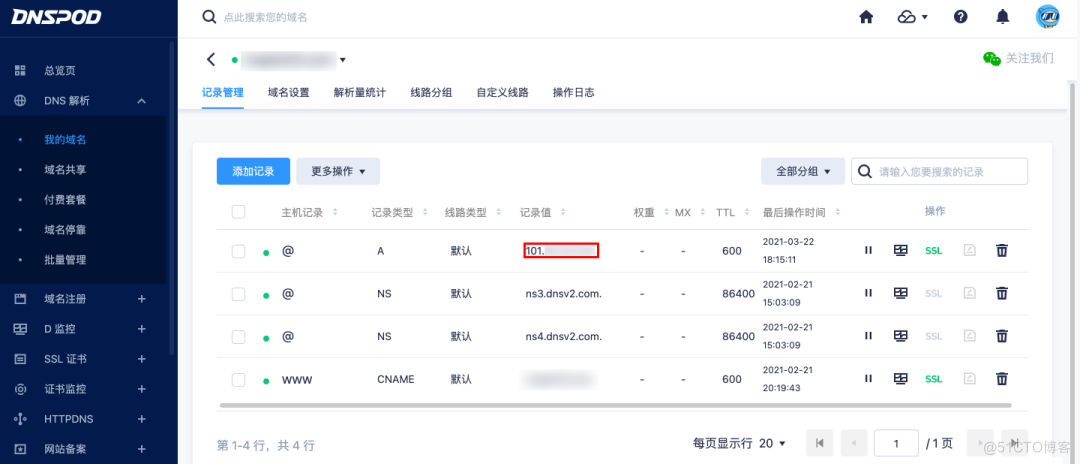Check the www CNAME row checkbox
The height and width of the screenshot is (464, 1080).
pos(238,379)
